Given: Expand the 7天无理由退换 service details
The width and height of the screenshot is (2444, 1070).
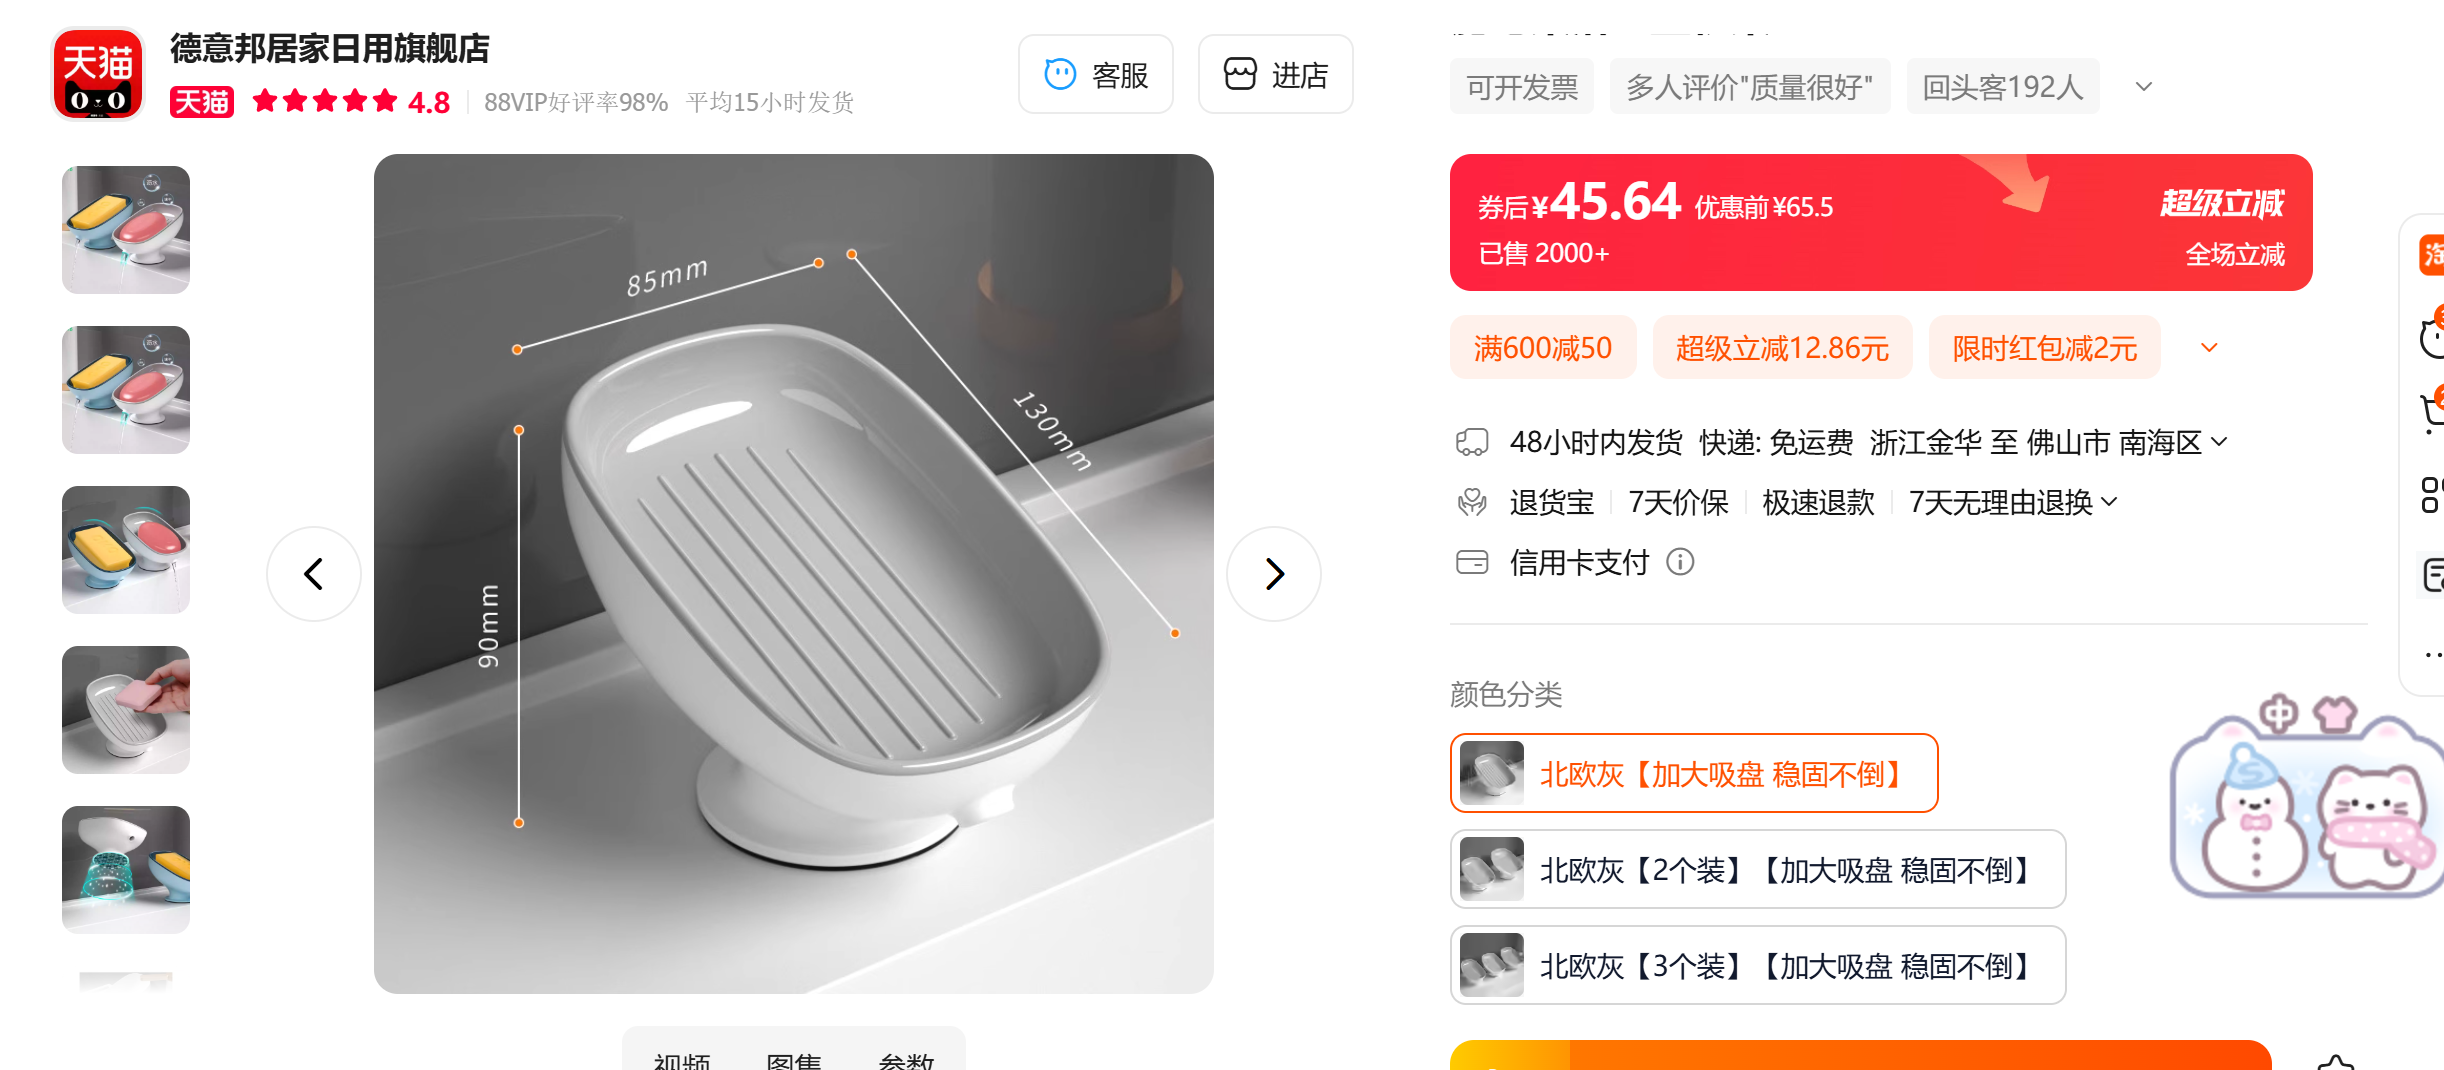Looking at the screenshot, I should (2109, 502).
